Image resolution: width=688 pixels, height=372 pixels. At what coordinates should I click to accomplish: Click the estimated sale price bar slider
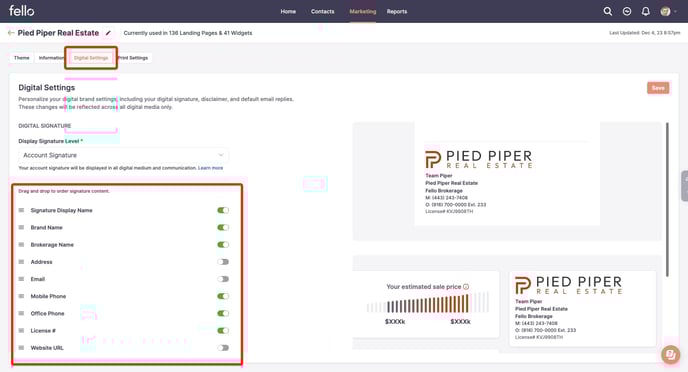coord(428,303)
